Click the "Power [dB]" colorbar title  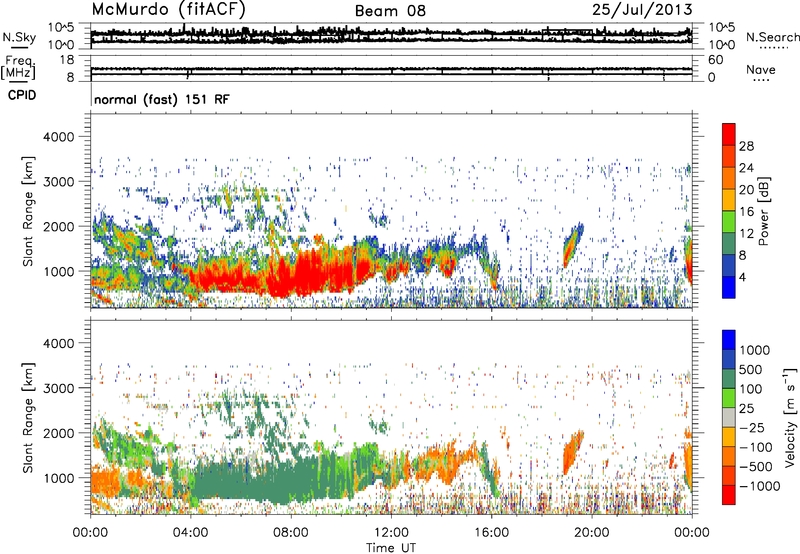click(763, 211)
